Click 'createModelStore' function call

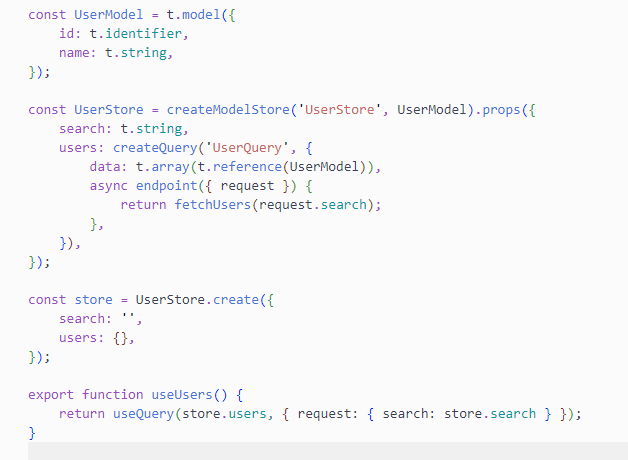(x=228, y=110)
